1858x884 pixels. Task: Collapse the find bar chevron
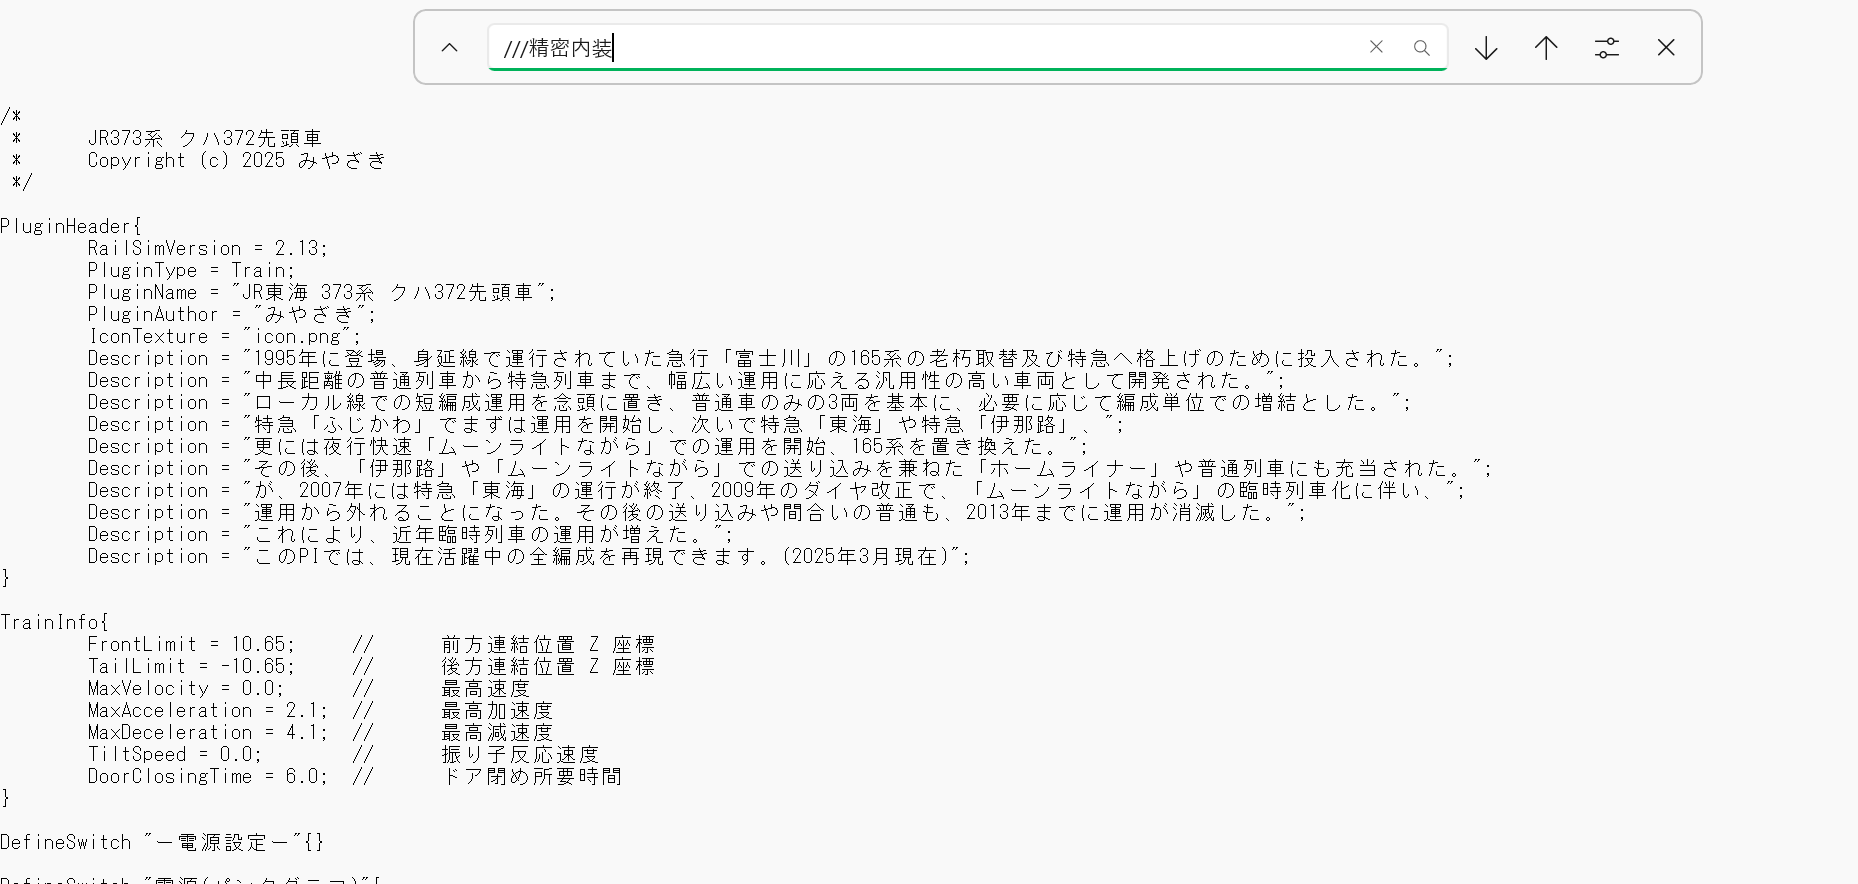[x=450, y=48]
